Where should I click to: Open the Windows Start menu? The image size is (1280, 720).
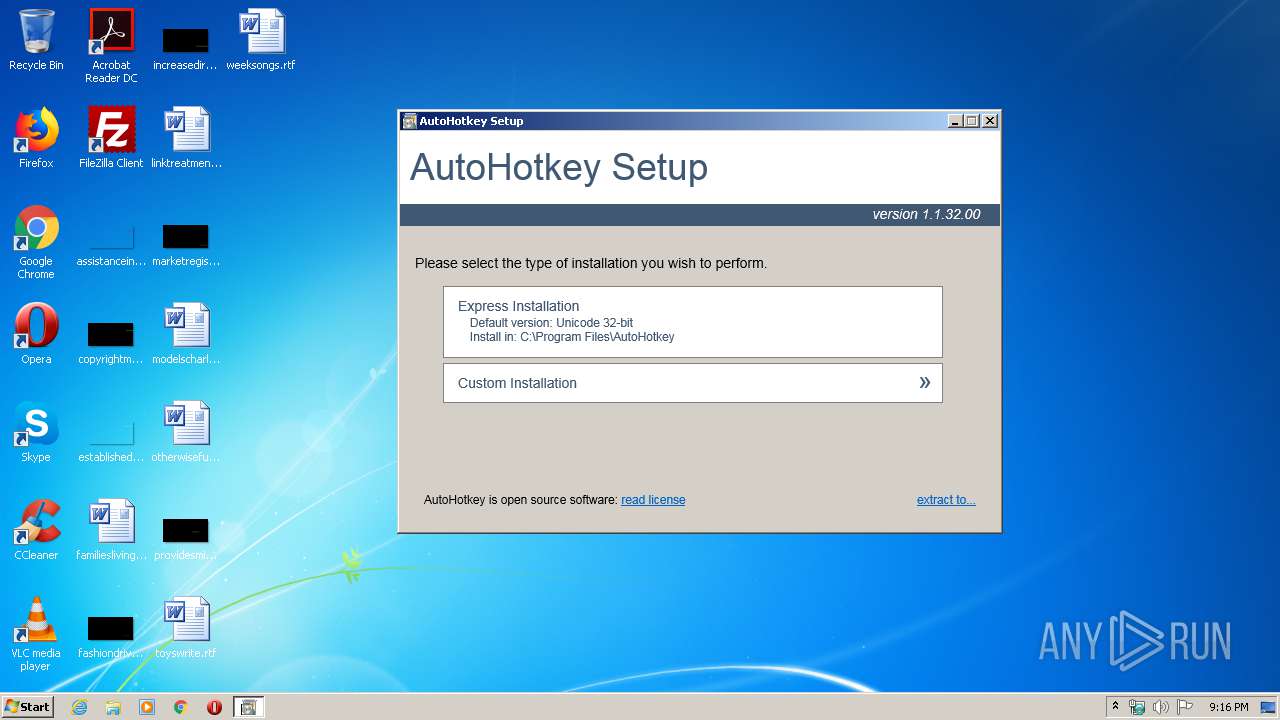27,707
